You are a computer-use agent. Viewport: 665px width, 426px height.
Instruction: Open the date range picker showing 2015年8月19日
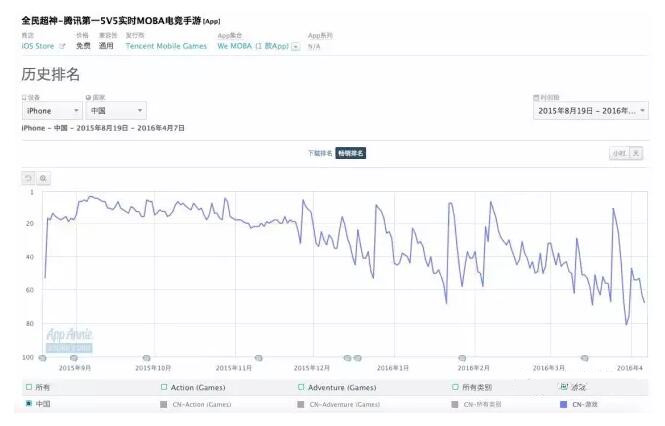click(x=590, y=111)
